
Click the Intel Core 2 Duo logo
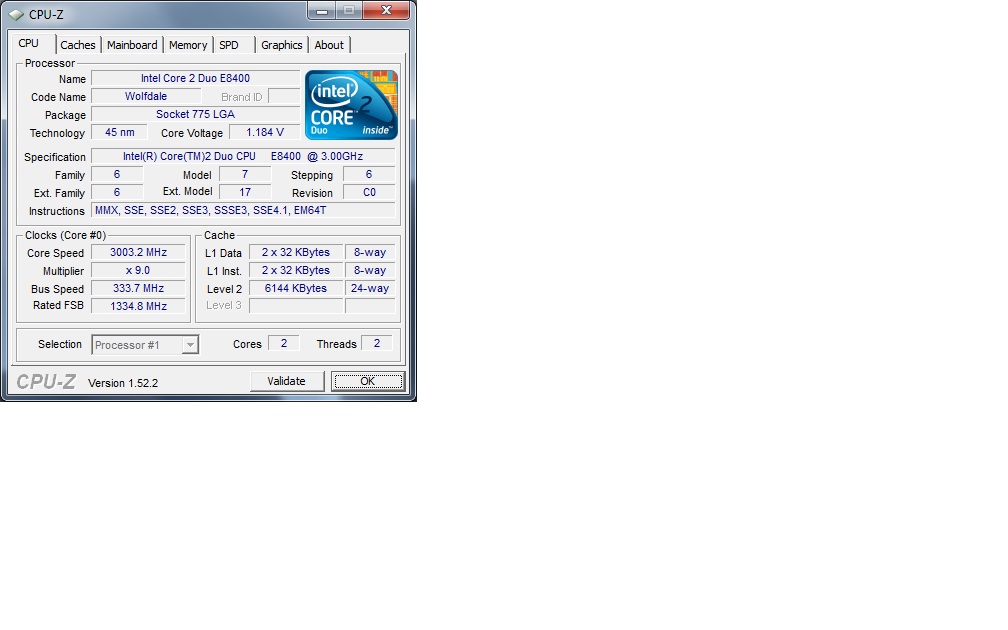(351, 105)
